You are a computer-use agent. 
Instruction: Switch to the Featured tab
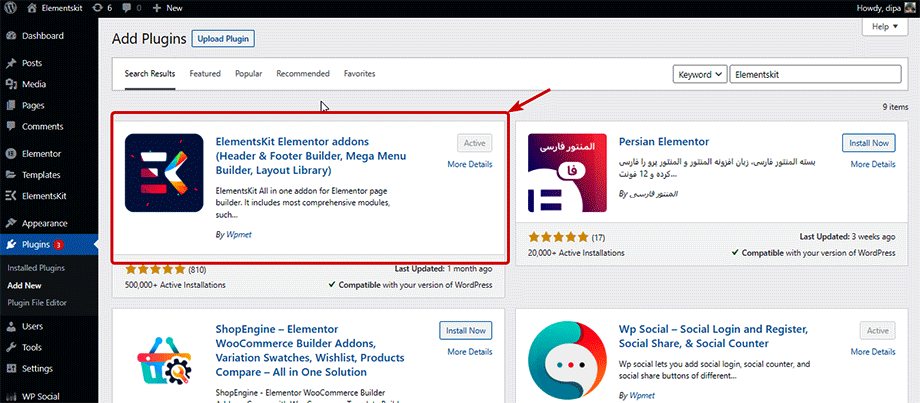pyautogui.click(x=205, y=74)
